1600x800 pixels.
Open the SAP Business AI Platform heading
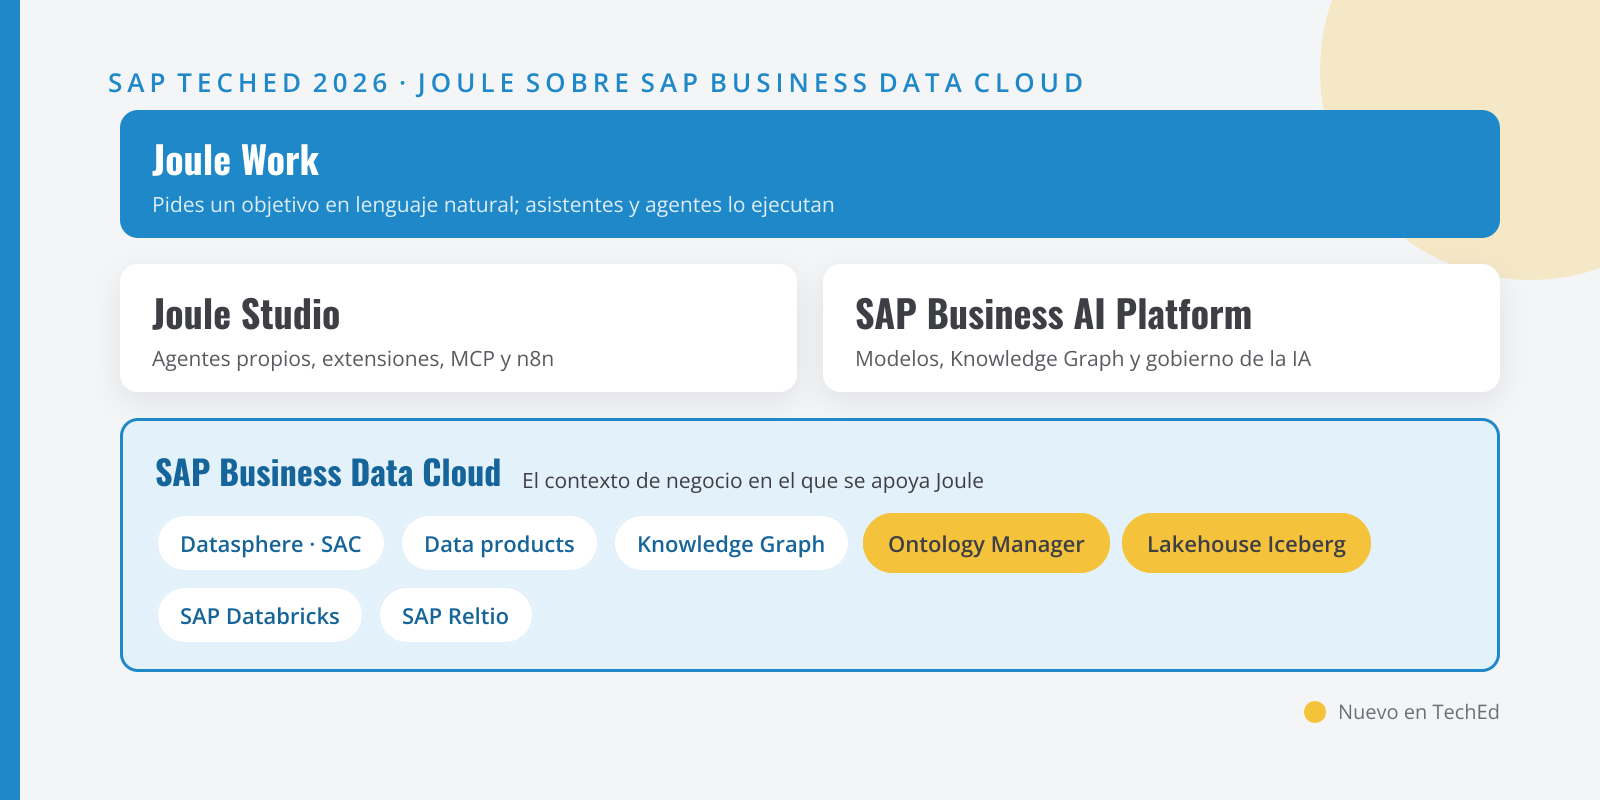coord(1053,315)
